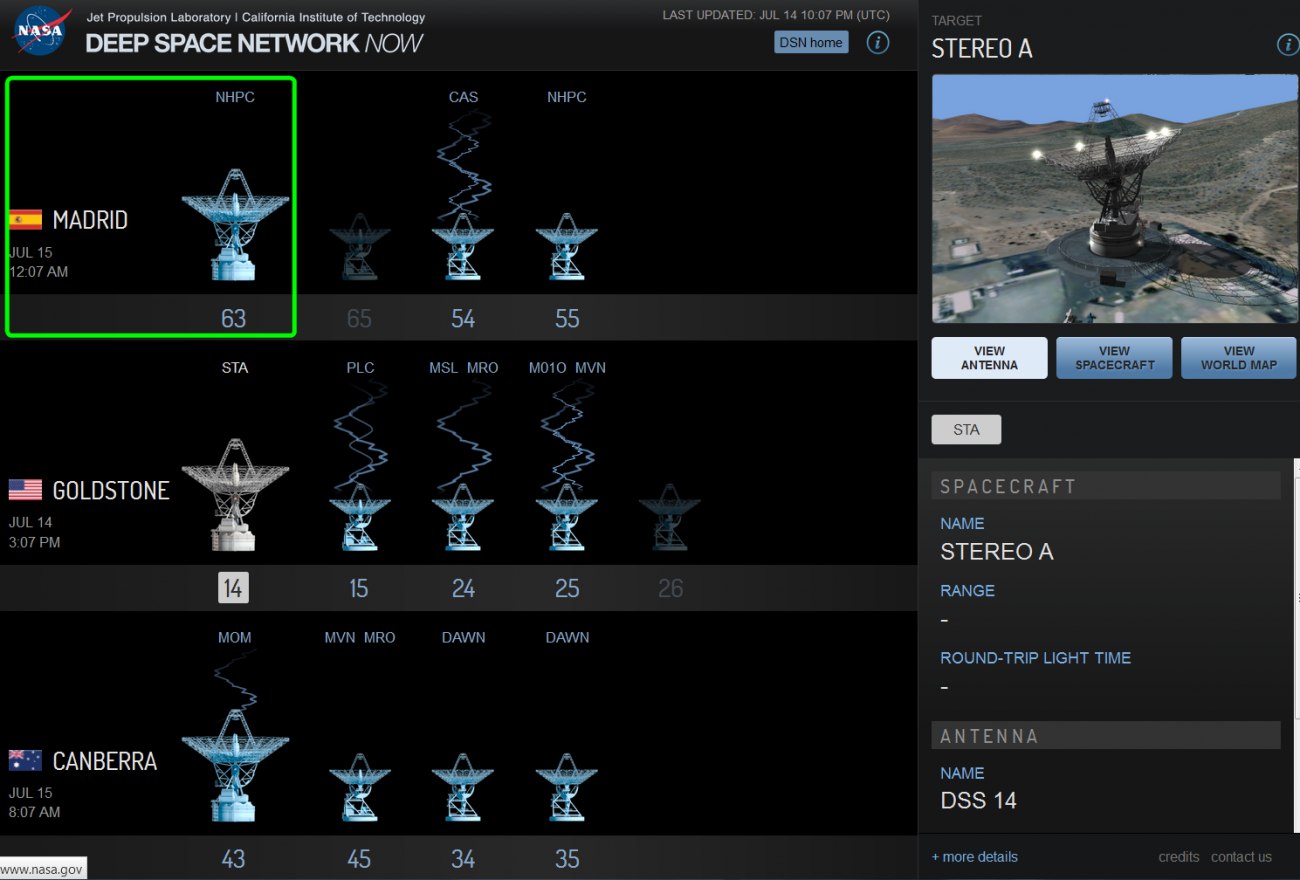
Task: Open the credits link
Action: point(1178,857)
